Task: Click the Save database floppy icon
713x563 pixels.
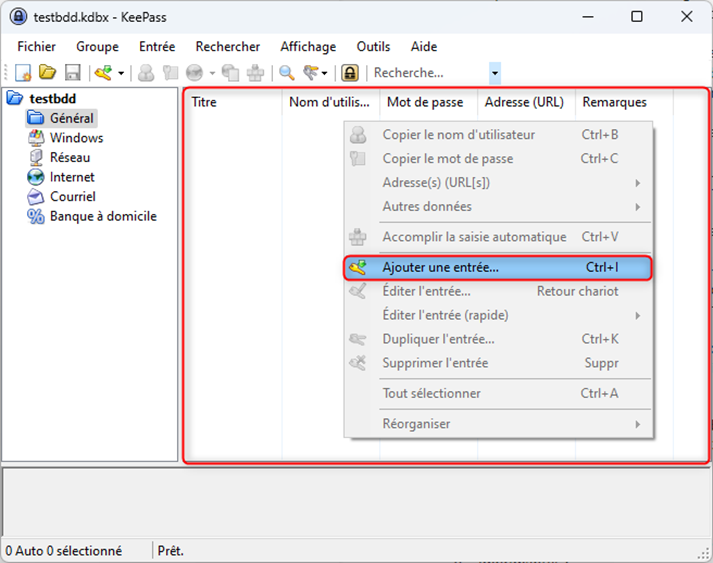Action: [72, 72]
